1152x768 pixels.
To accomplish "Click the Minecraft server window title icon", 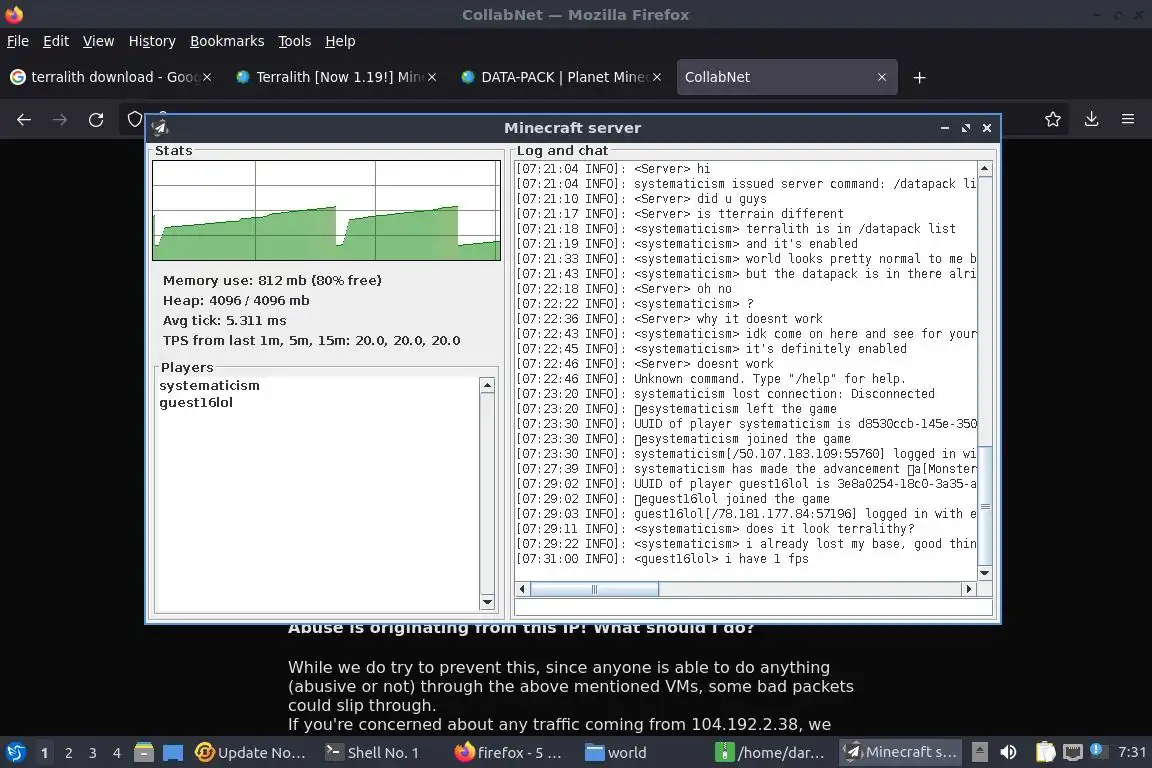I will pyautogui.click(x=160, y=128).
